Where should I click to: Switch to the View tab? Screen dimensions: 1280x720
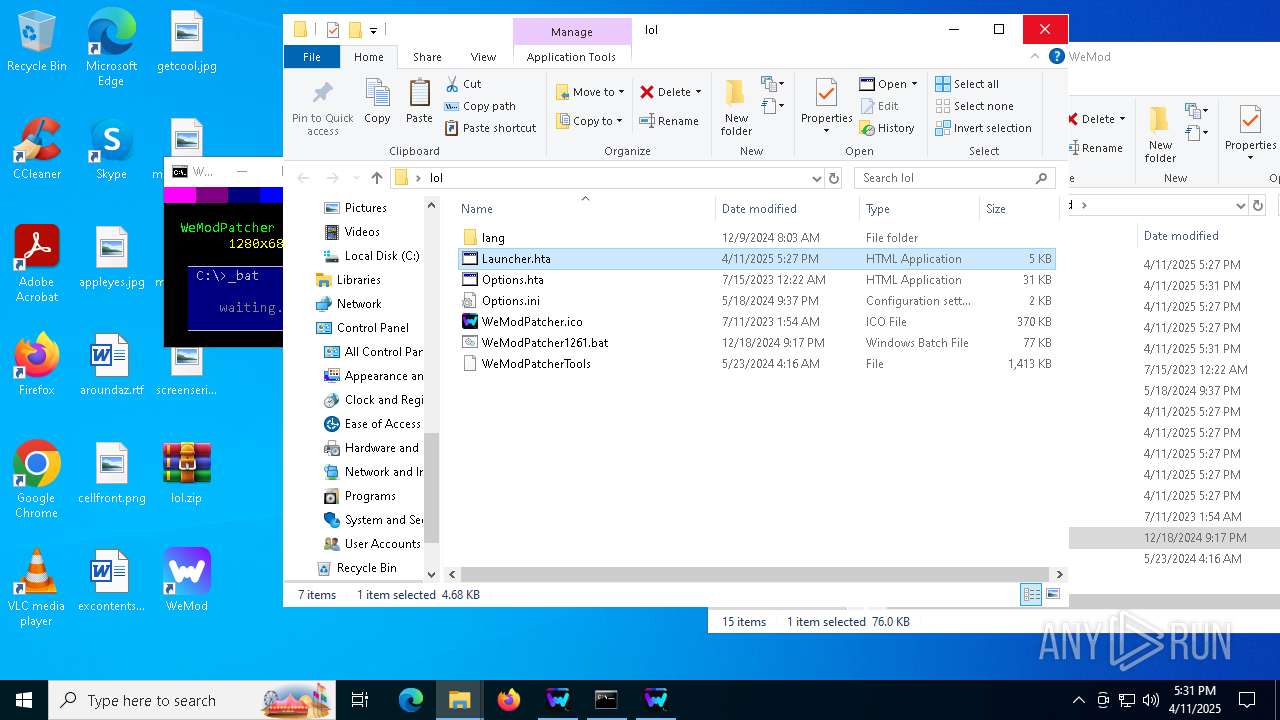coord(483,57)
